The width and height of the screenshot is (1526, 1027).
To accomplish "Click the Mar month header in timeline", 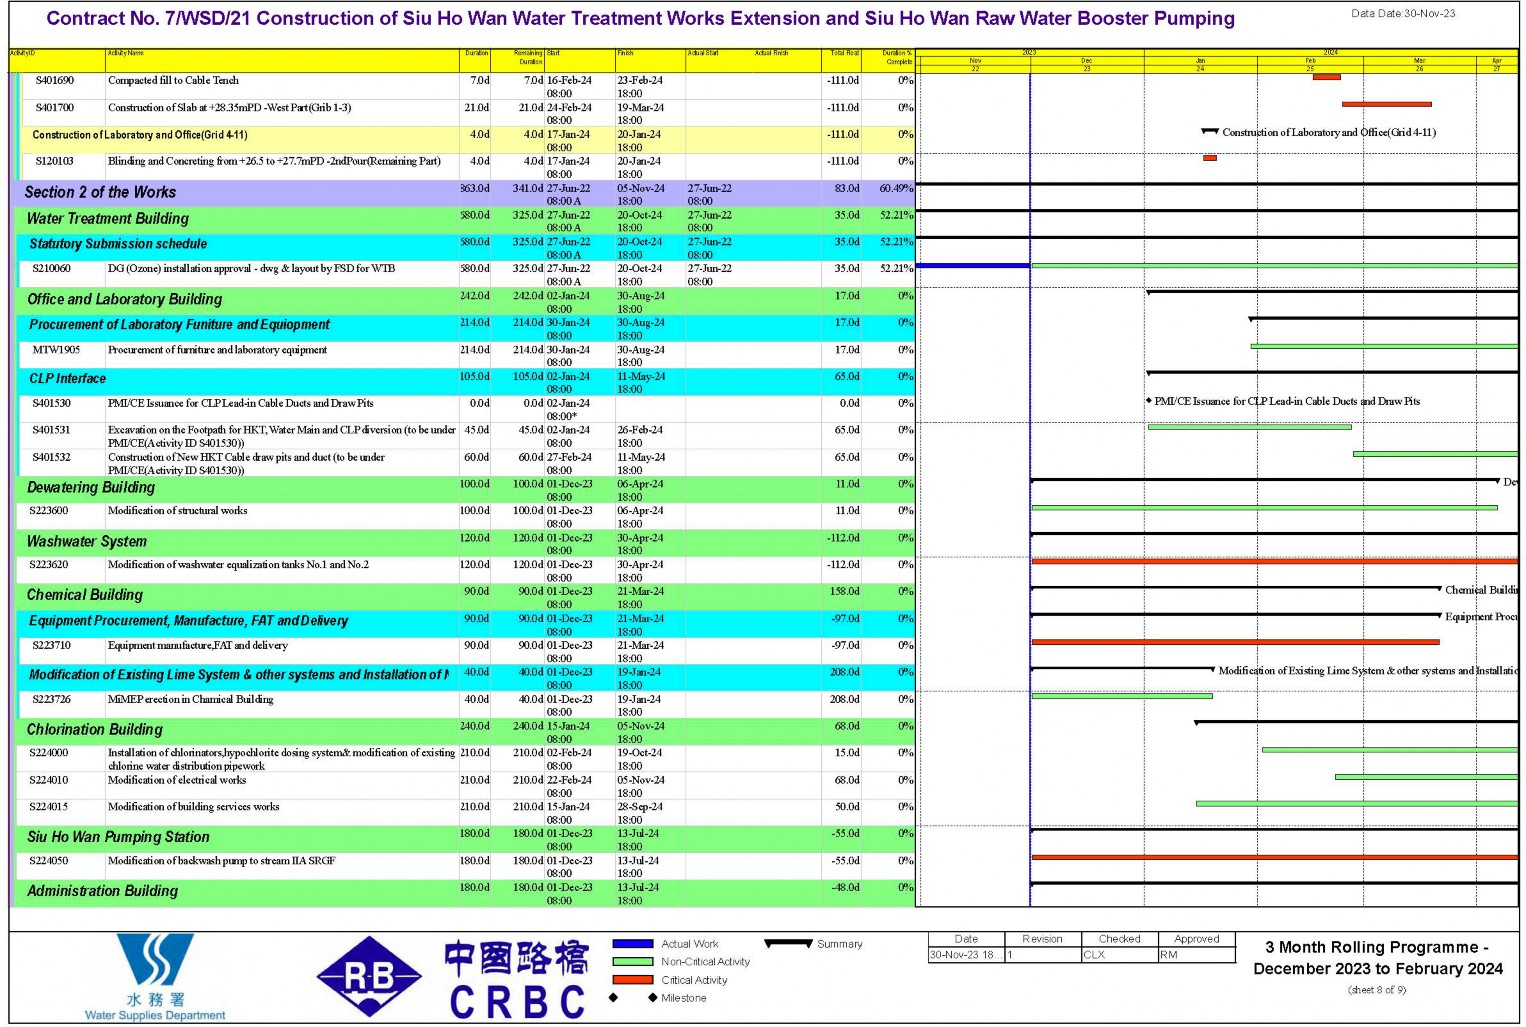I will coord(1419,61).
